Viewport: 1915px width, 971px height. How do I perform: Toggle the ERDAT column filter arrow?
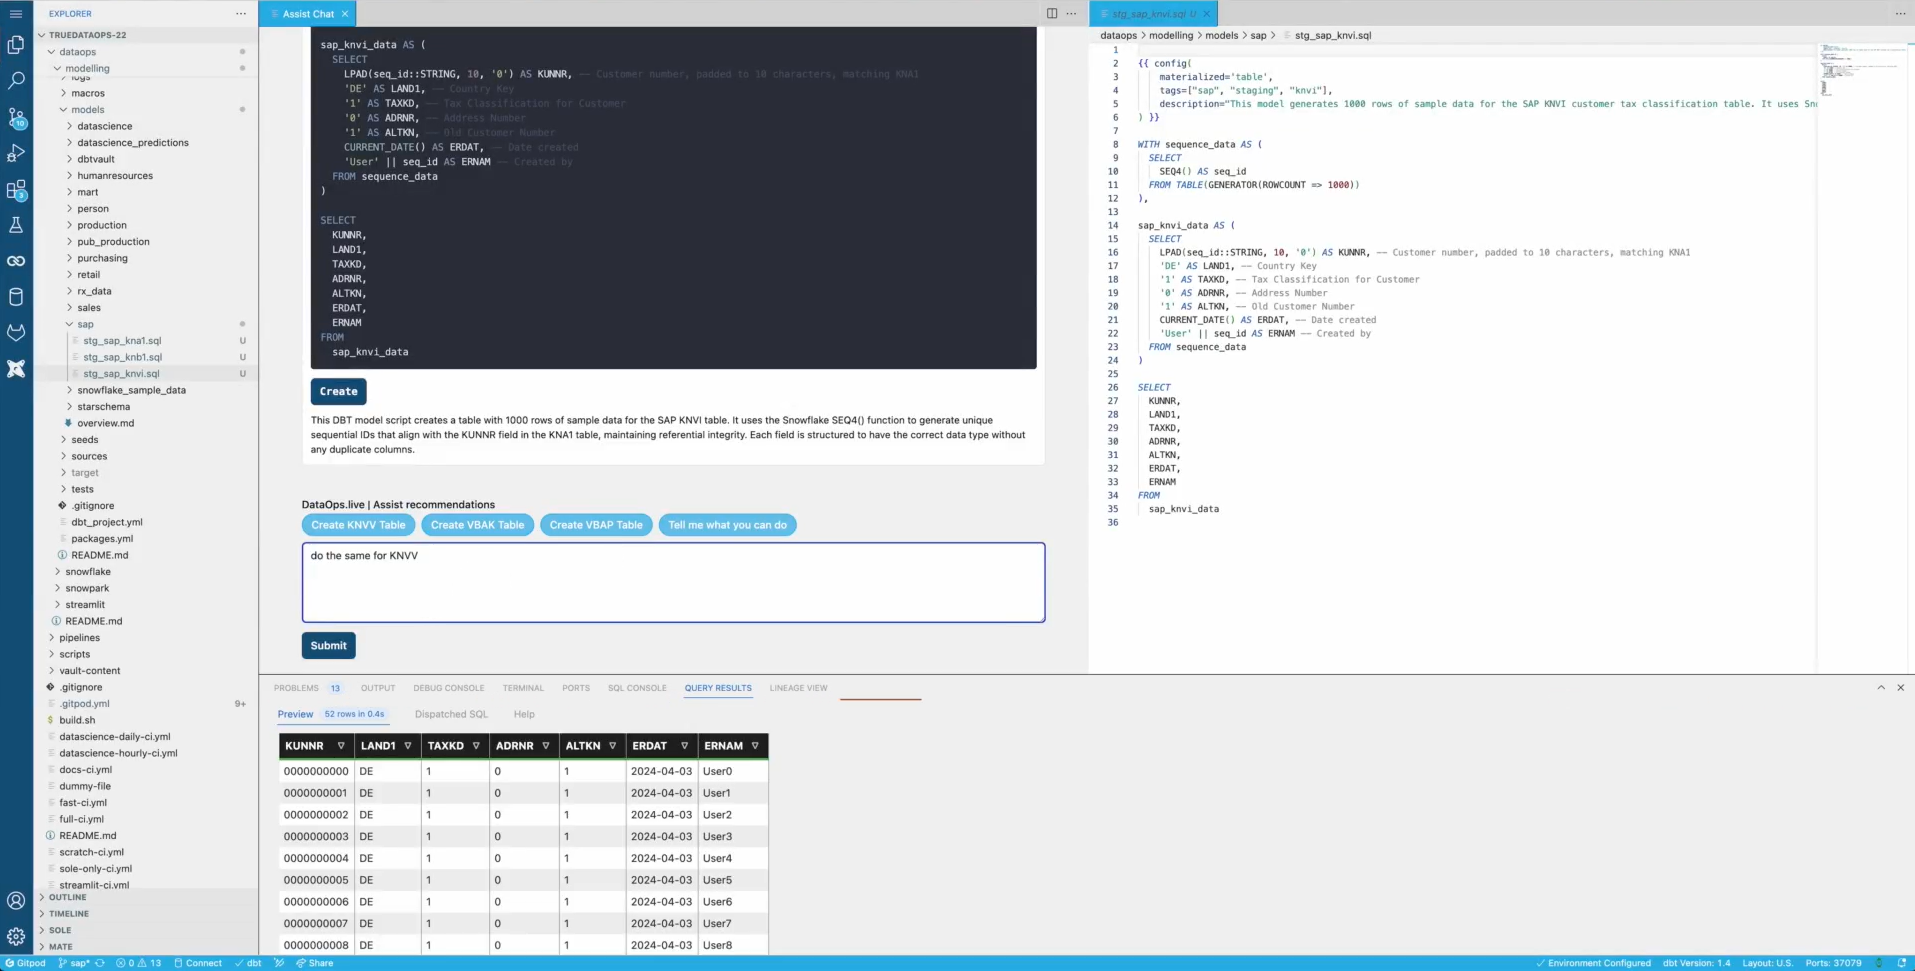tap(686, 745)
